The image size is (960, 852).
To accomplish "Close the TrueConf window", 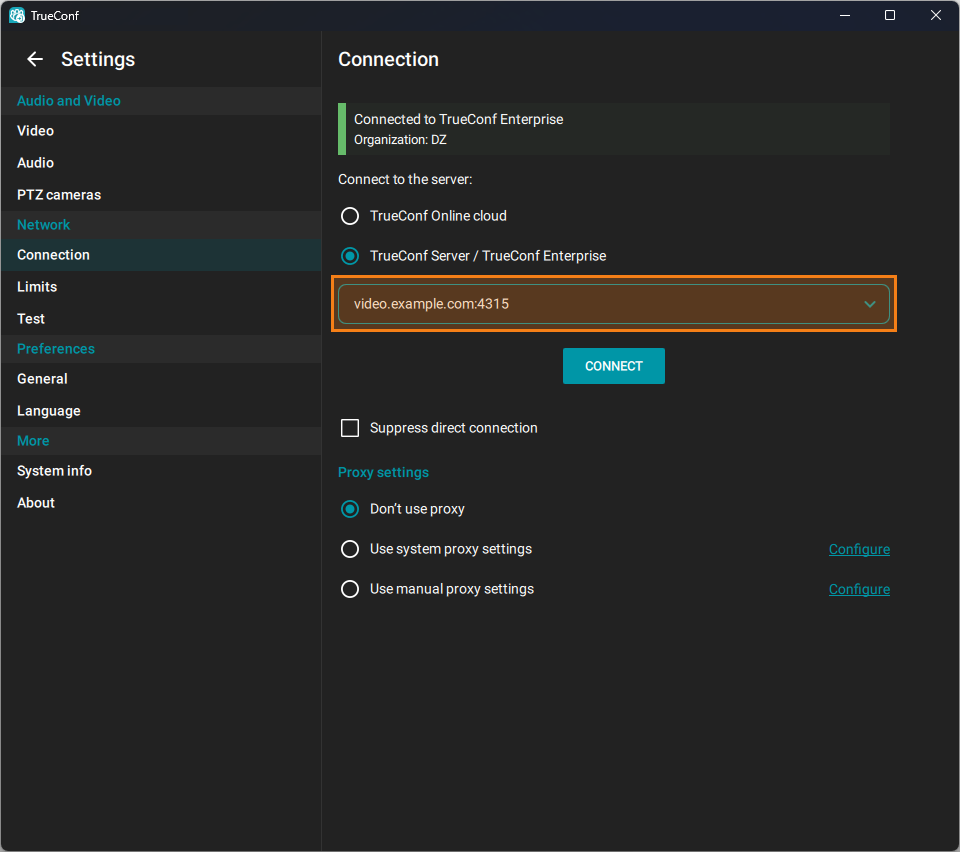I will coord(936,15).
